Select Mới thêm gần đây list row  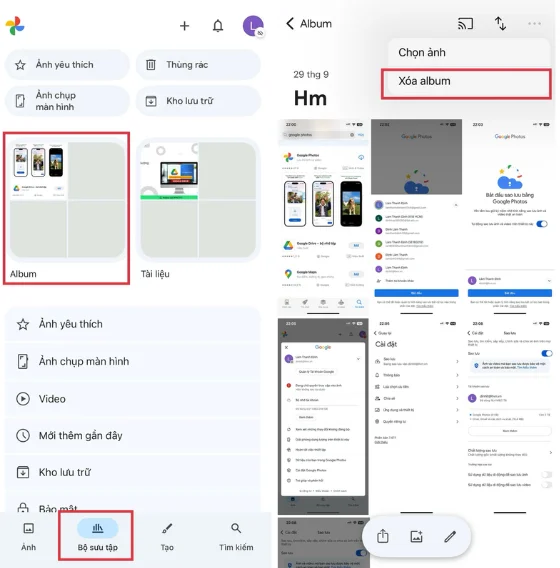coord(133,435)
